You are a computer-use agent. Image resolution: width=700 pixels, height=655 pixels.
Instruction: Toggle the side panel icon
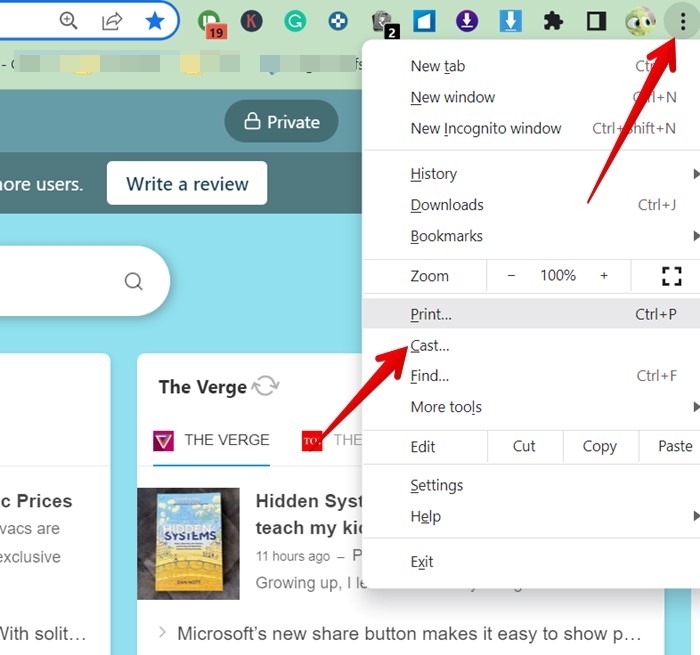click(596, 21)
